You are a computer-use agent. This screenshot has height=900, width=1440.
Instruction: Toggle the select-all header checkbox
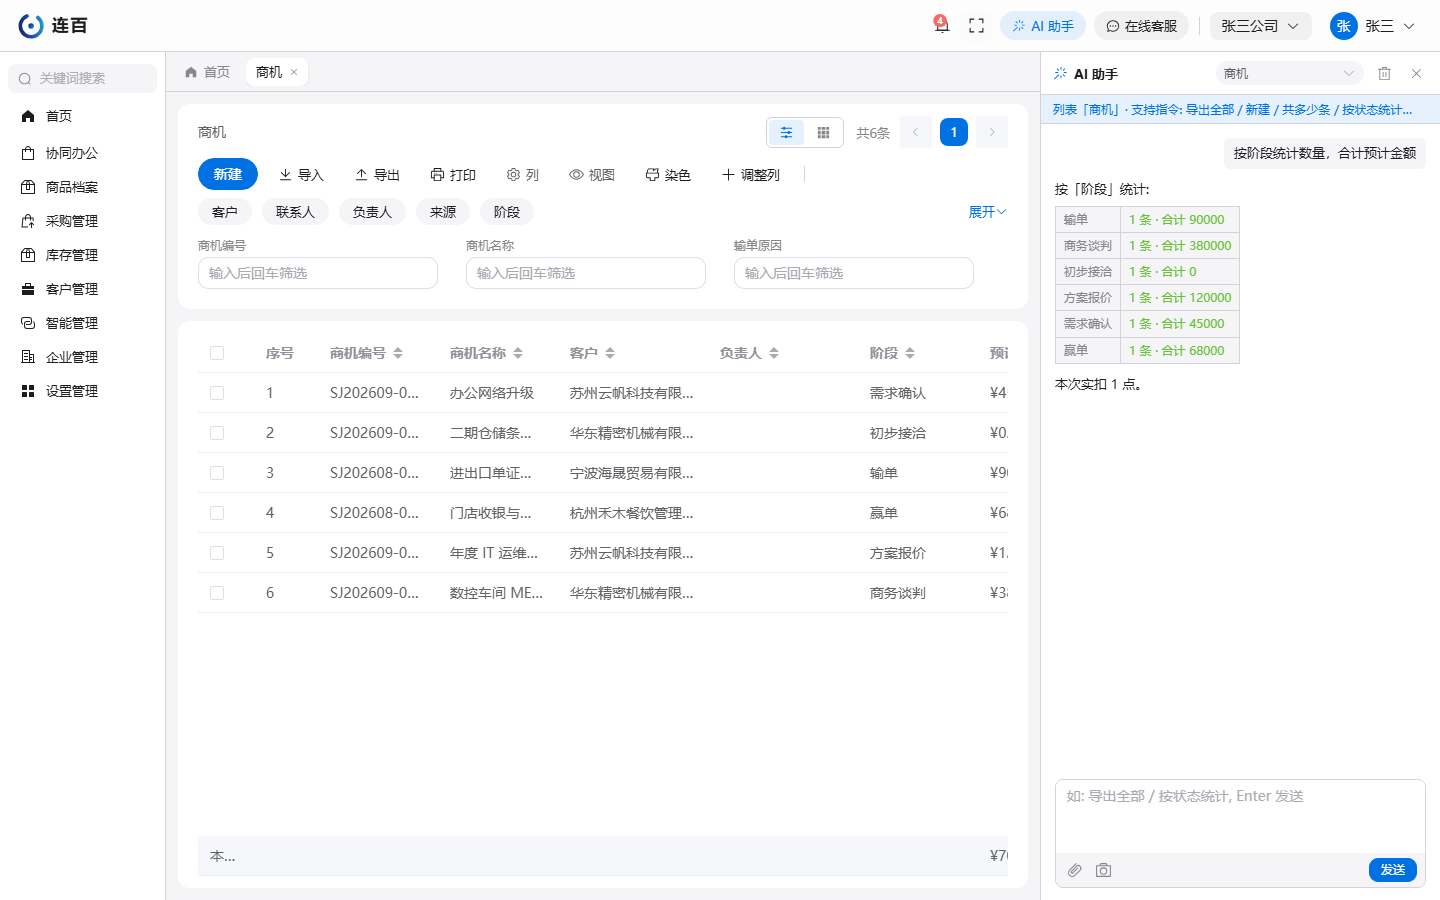(217, 353)
